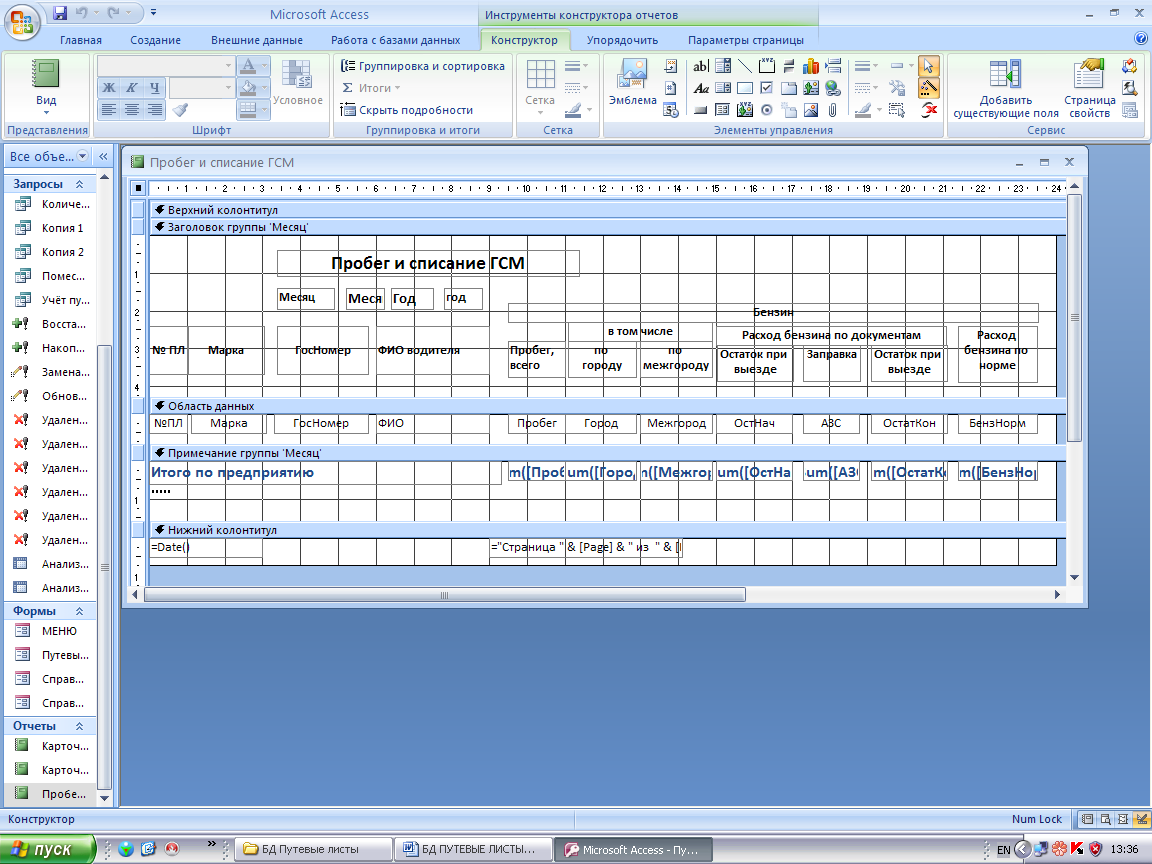Open the Итоги totals dropdown
Screen dimensions: 1152x864
371,88
